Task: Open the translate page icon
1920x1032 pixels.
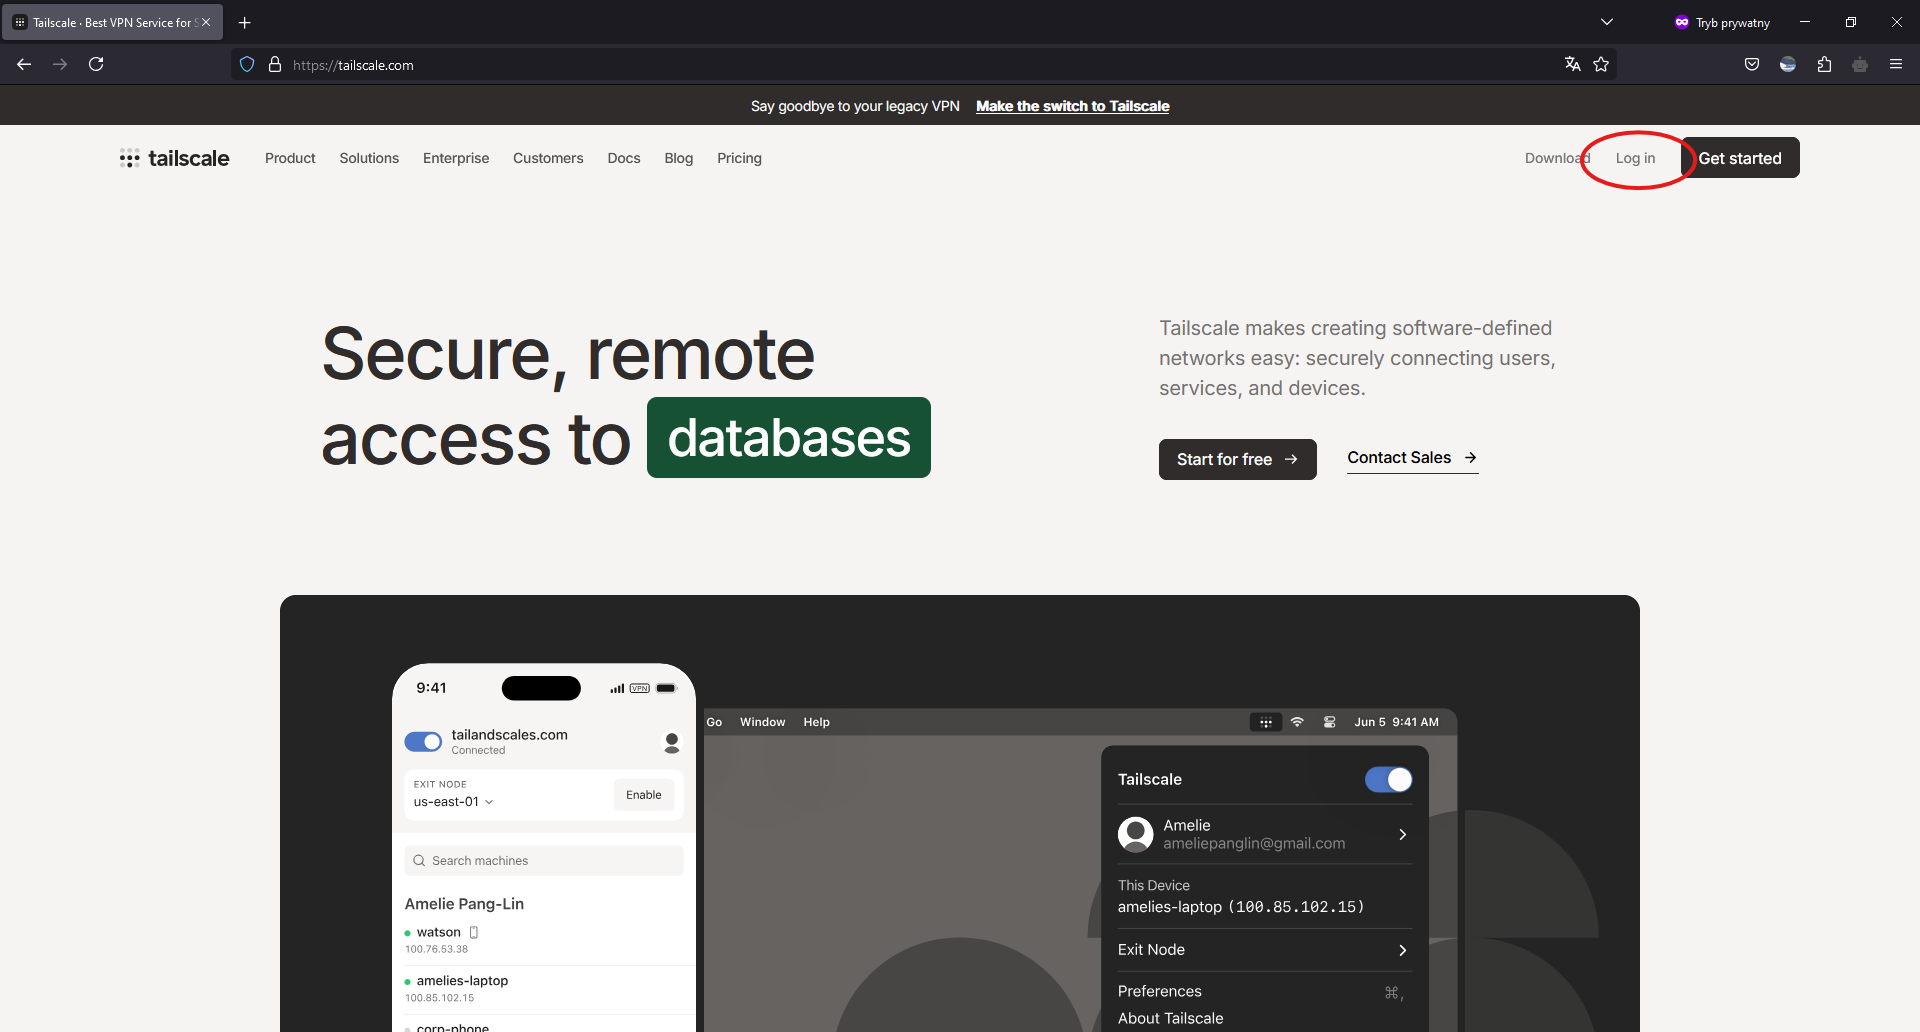Action: 1573,64
